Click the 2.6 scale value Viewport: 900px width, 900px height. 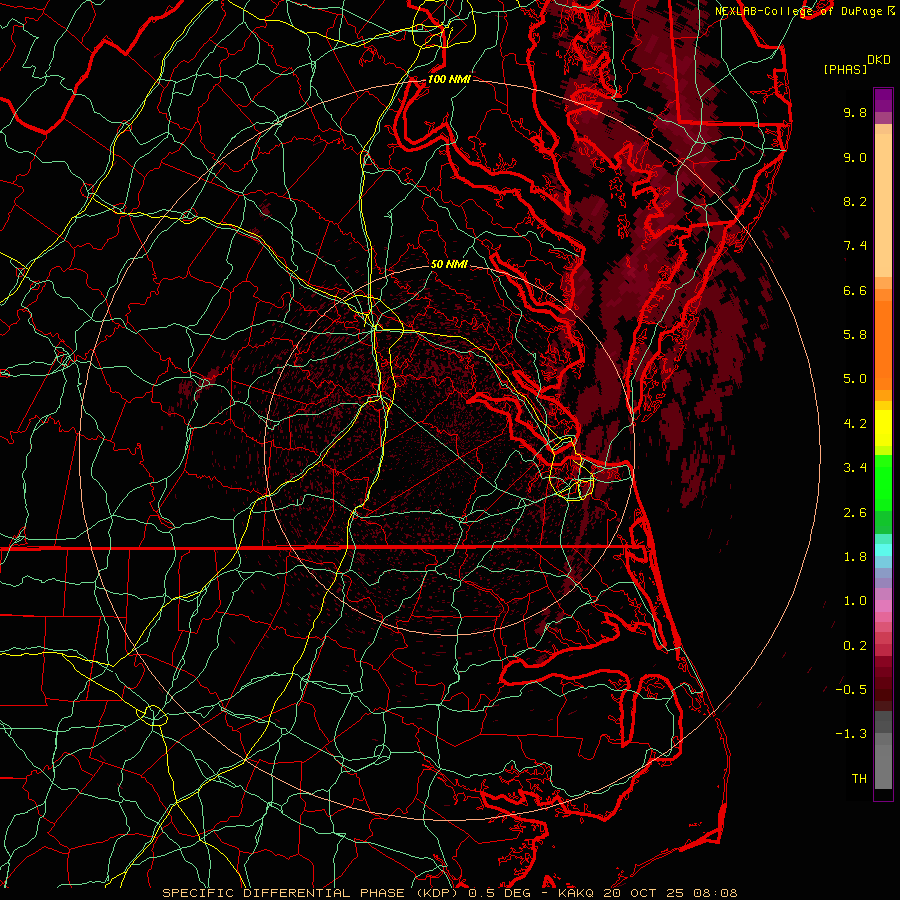pos(855,513)
